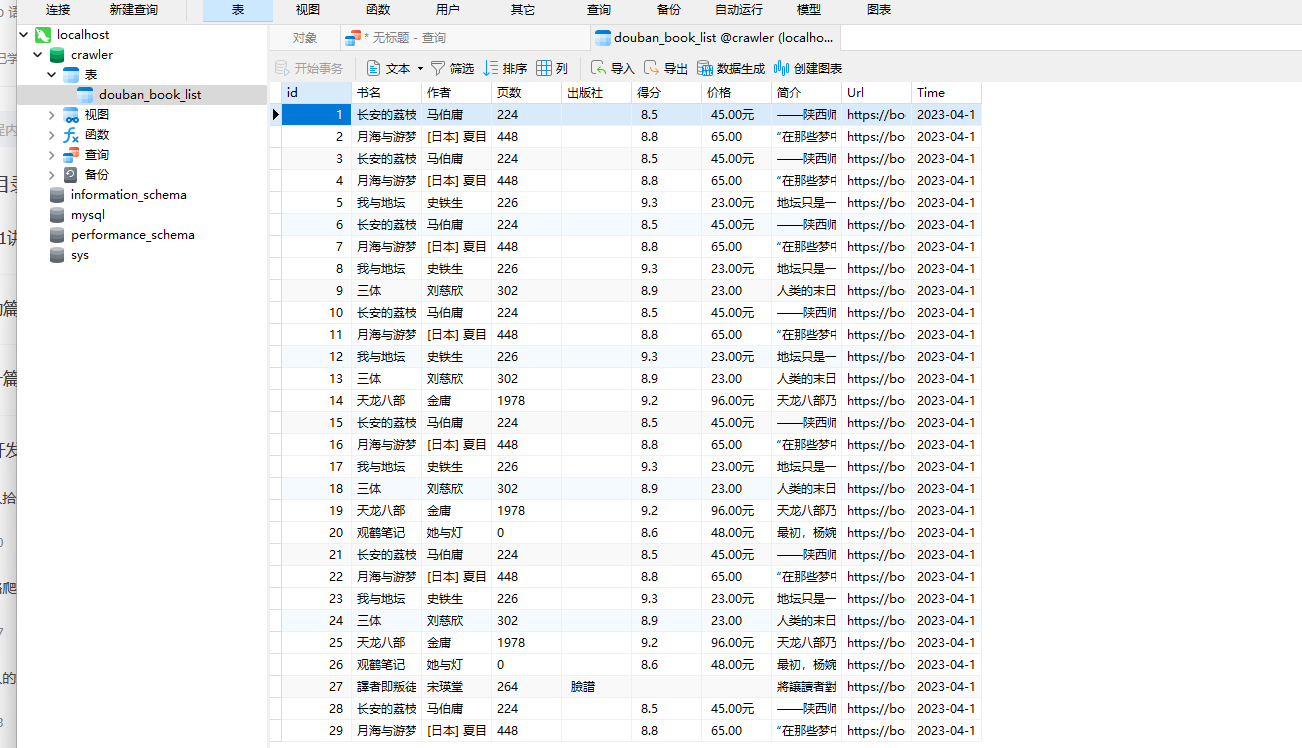Select 其它 in the top toolbar
This screenshot has width=1302, height=748.
[x=522, y=10]
